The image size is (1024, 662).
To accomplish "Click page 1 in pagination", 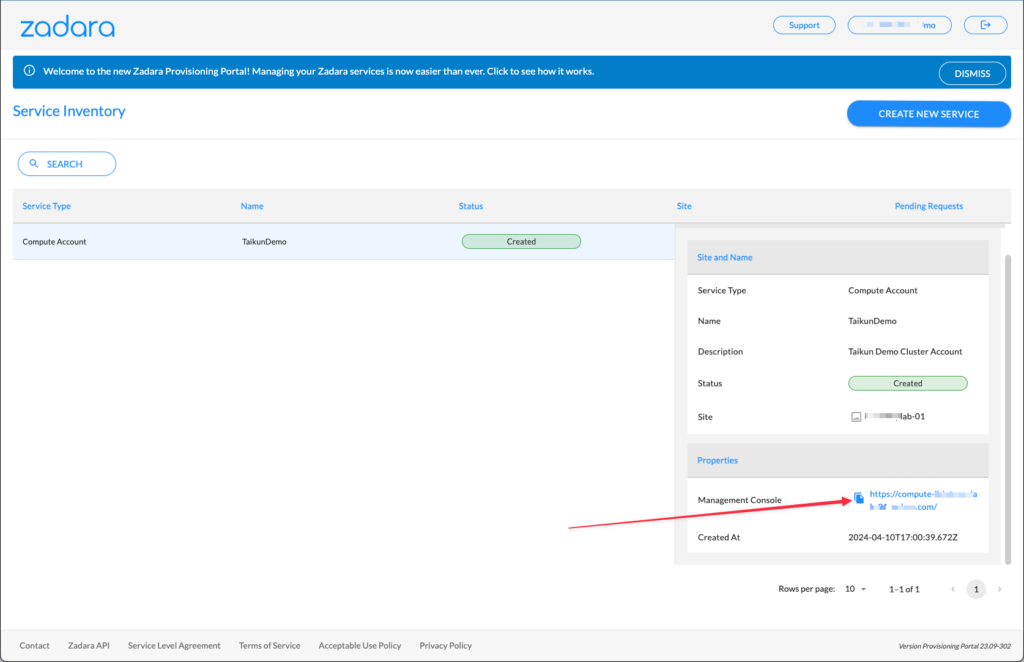I will [x=975, y=589].
